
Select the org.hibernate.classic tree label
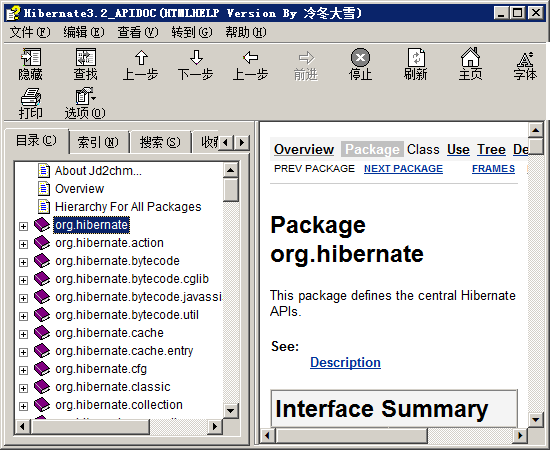point(113,387)
